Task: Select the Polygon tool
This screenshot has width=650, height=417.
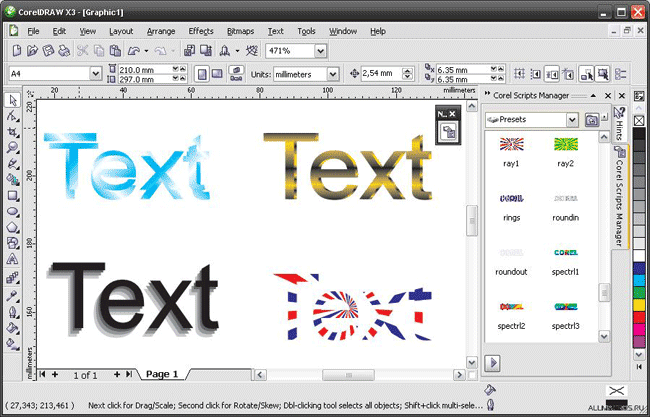Action: (x=12, y=227)
